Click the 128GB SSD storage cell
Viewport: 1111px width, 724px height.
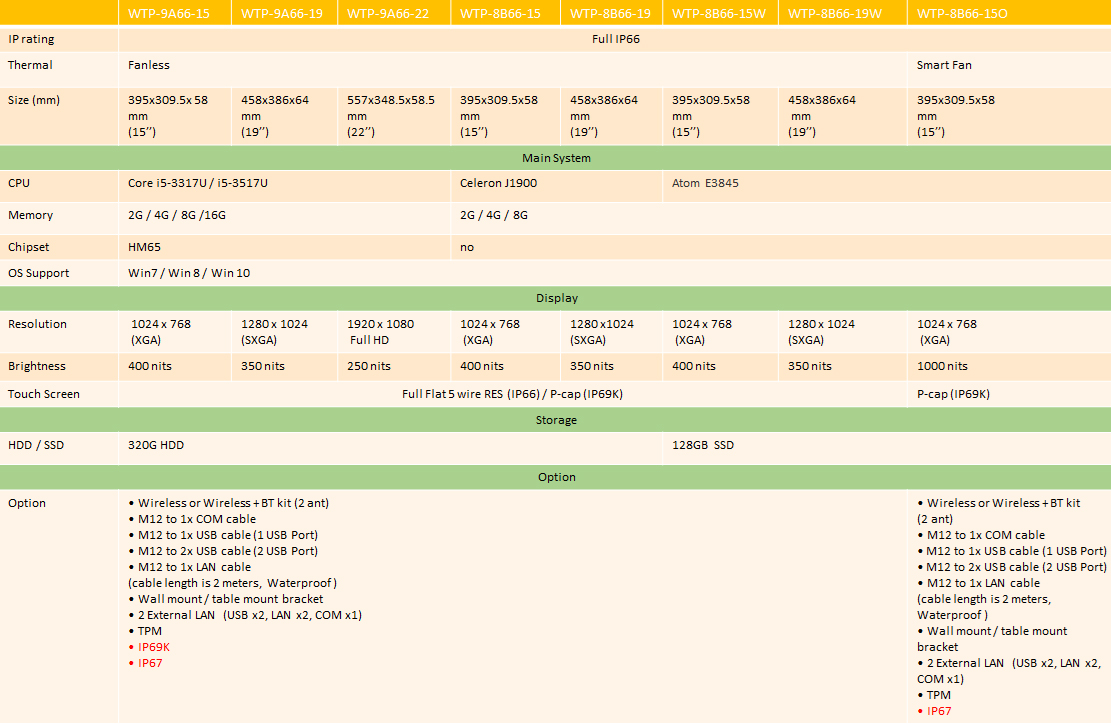click(702, 445)
